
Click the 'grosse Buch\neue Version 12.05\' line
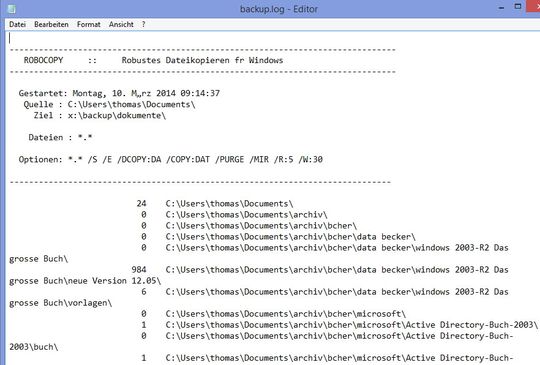(85, 281)
